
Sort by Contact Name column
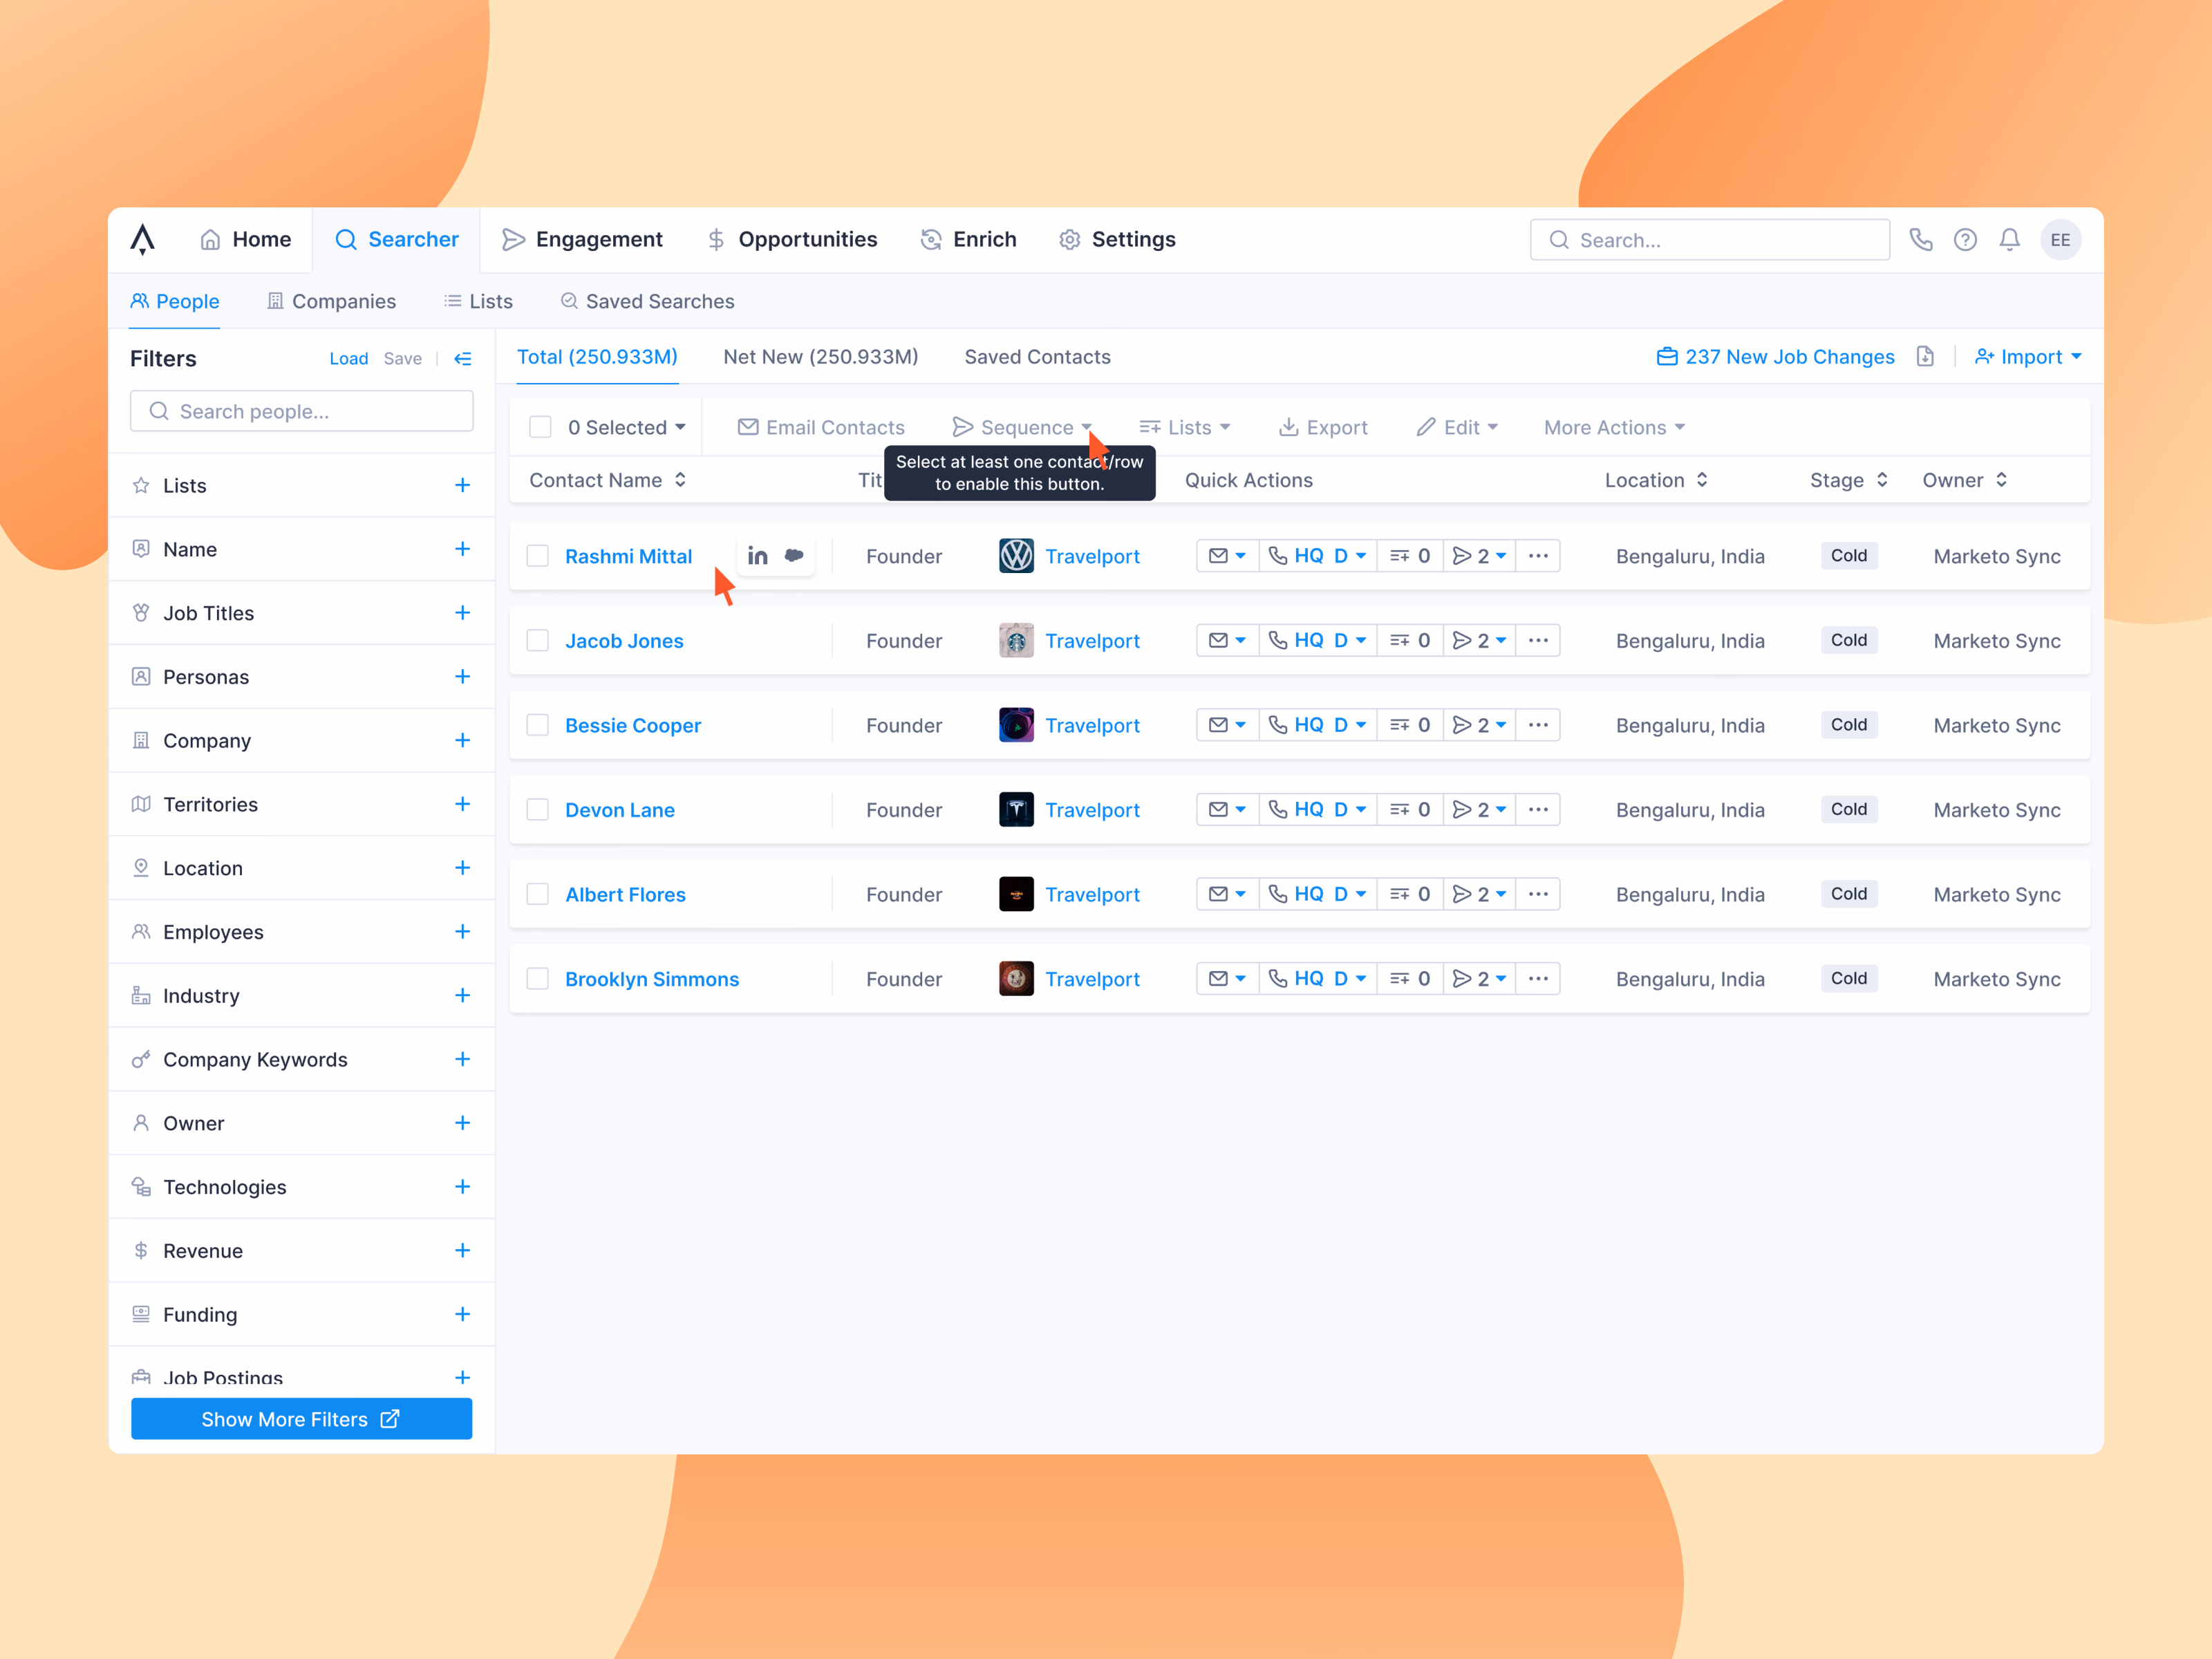point(607,480)
